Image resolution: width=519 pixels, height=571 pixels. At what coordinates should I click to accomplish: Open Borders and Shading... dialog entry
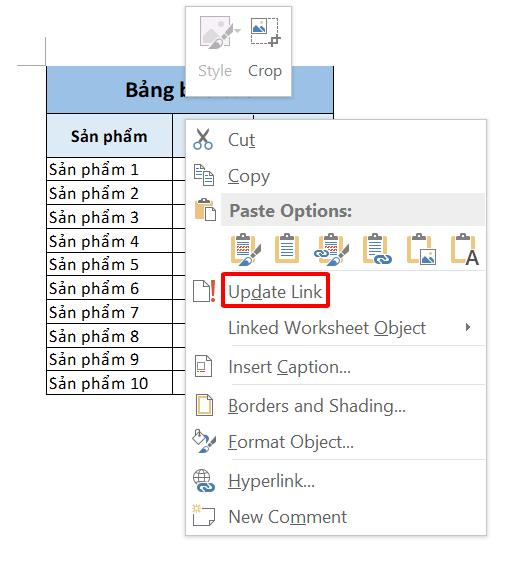pyautogui.click(x=336, y=406)
